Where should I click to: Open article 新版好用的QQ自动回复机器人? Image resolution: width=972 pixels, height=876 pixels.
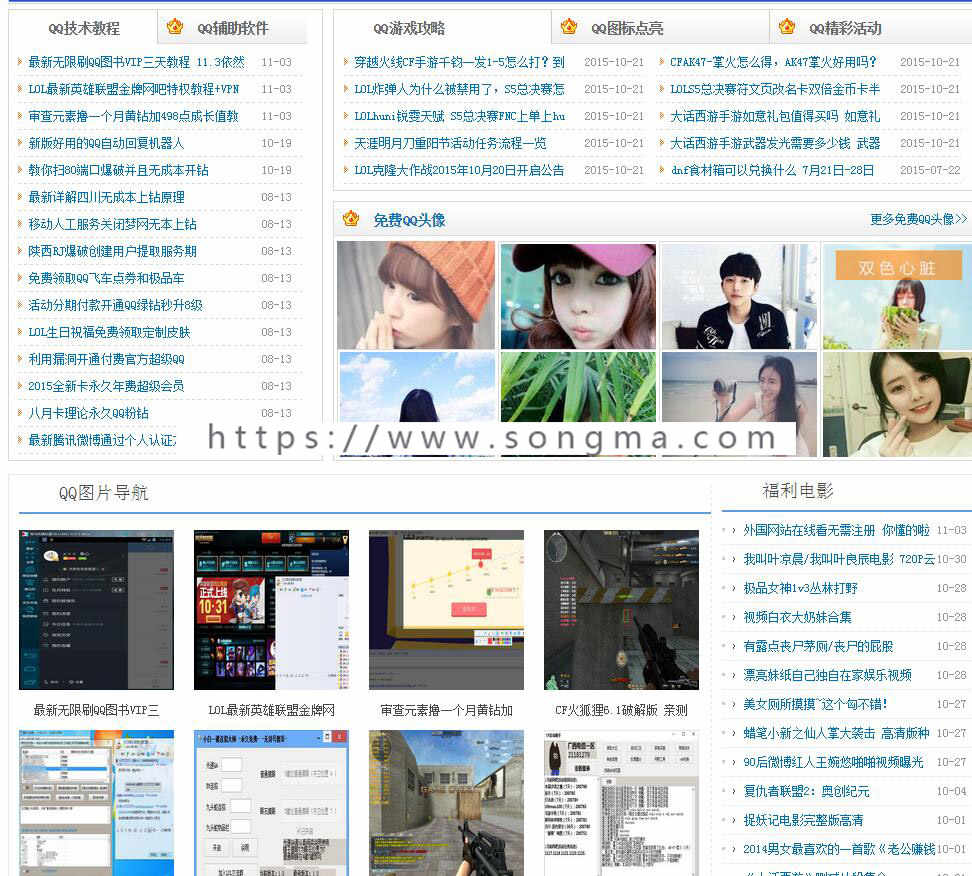(106, 143)
